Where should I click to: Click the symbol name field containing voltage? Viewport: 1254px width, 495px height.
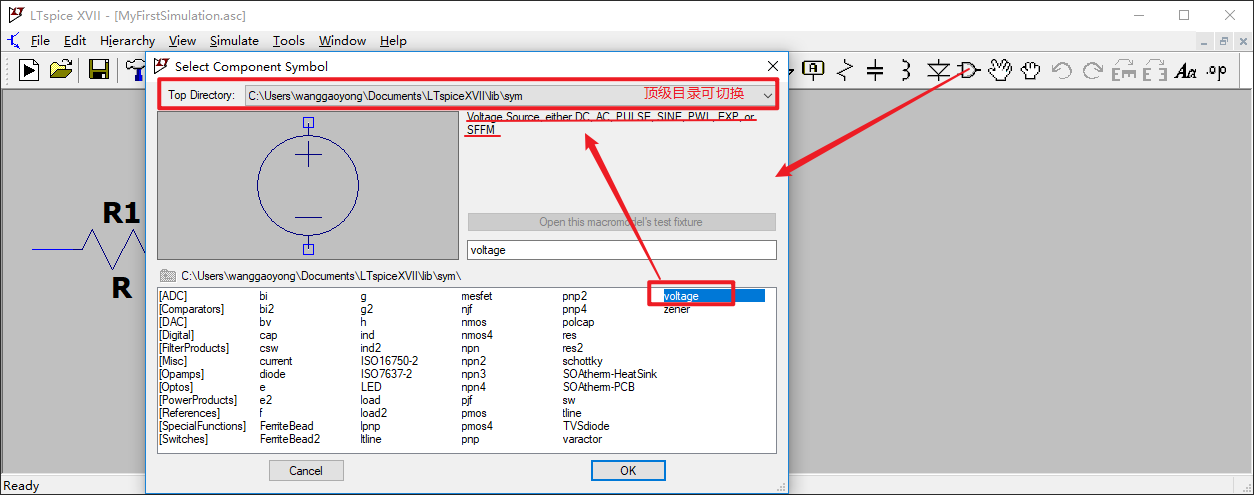point(621,250)
